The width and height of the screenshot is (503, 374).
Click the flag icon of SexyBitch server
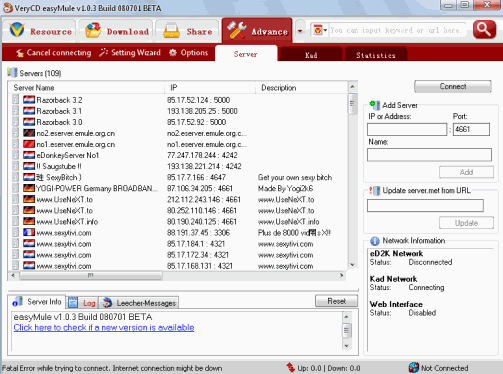[x=29, y=177]
